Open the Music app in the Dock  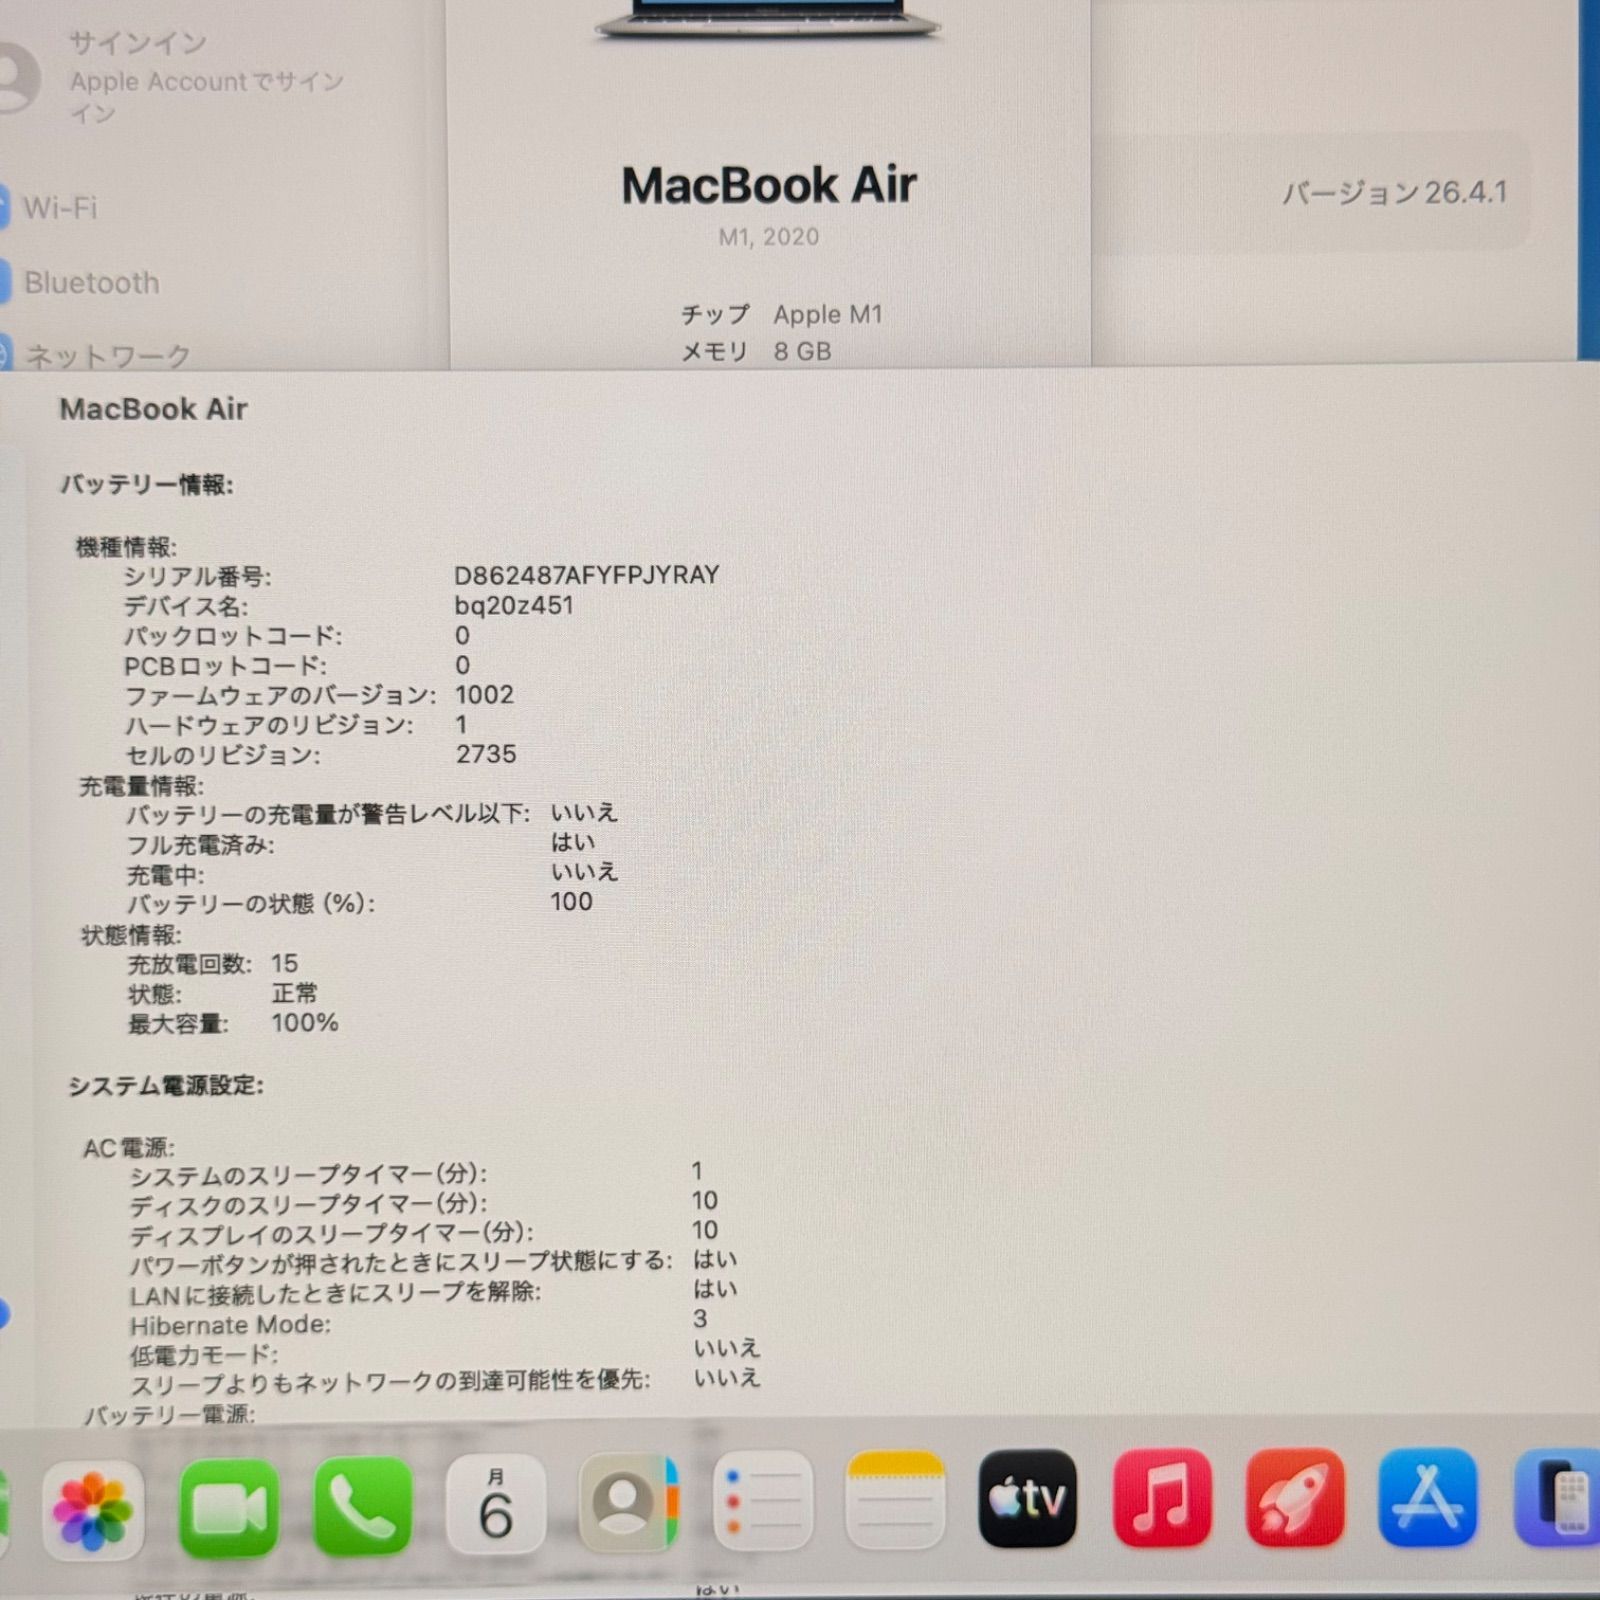click(1162, 1497)
